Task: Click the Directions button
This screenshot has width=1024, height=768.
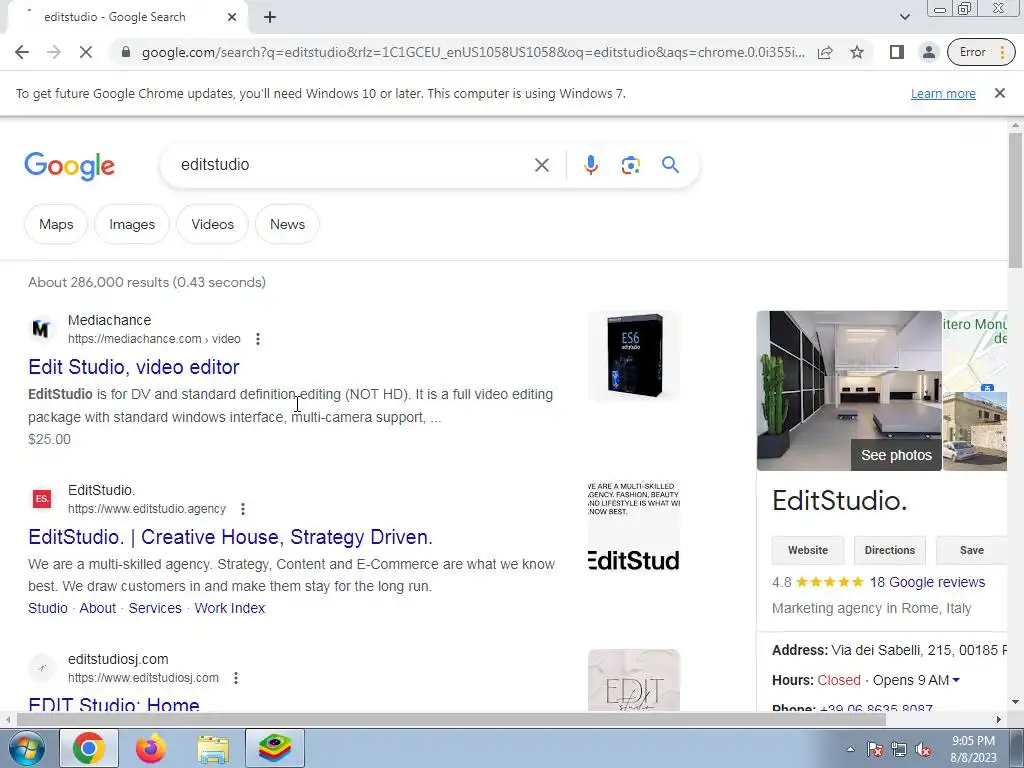Action: click(889, 550)
